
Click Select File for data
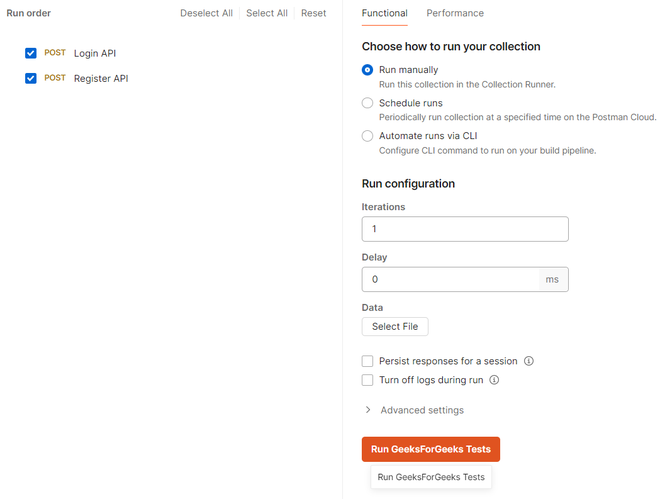point(395,326)
